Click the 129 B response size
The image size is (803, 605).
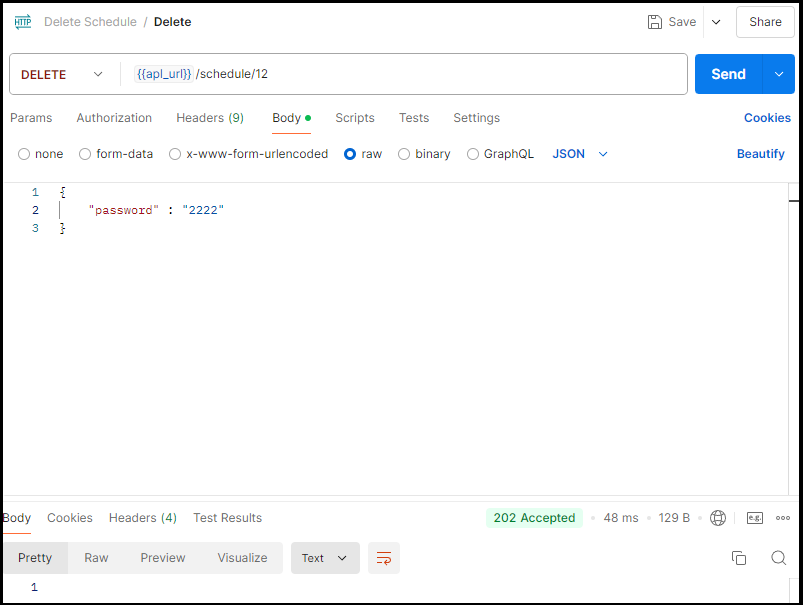point(674,518)
